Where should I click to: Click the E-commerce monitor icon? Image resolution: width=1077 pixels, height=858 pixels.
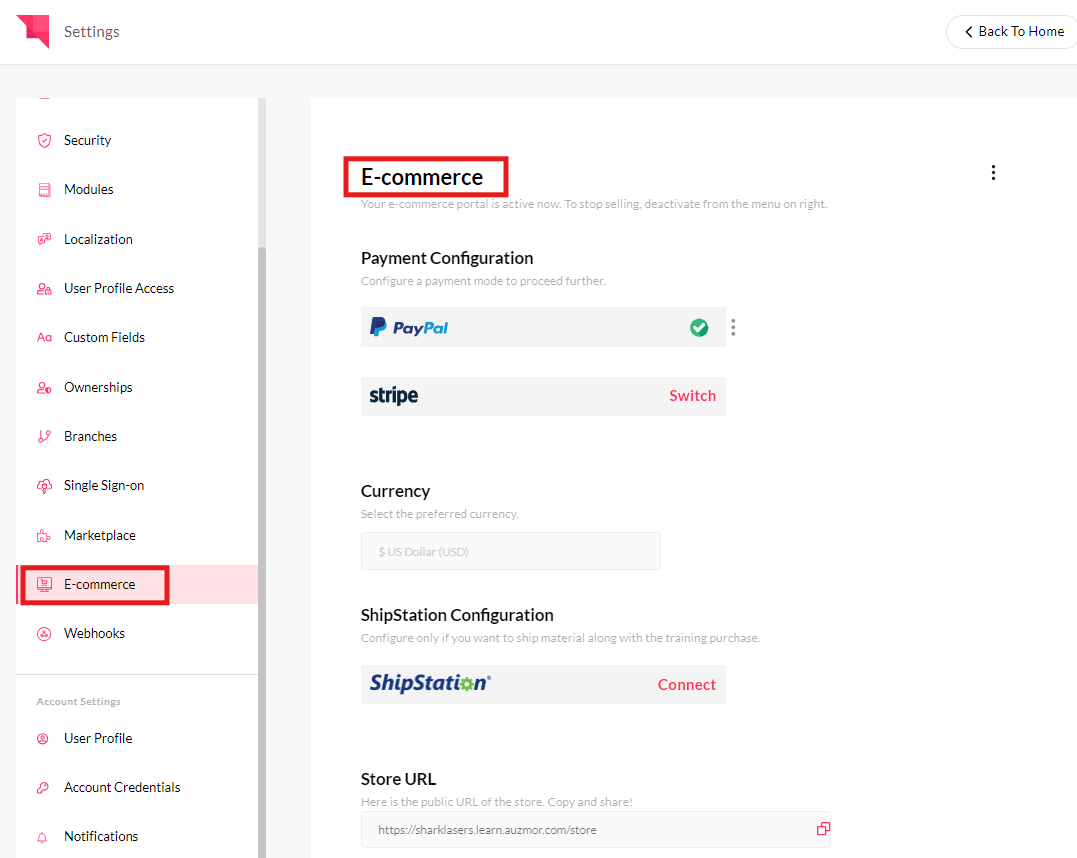click(44, 585)
